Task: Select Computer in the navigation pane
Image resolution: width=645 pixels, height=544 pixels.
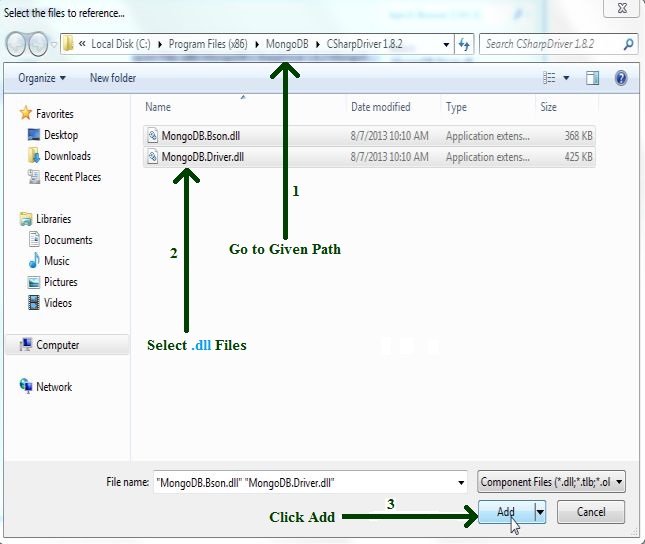Action: pyautogui.click(x=67, y=345)
